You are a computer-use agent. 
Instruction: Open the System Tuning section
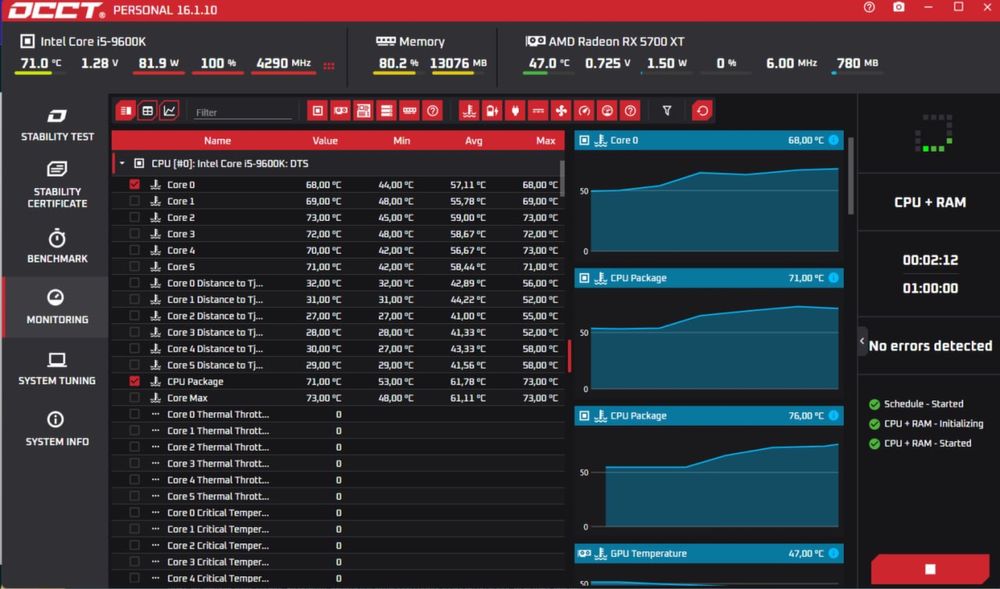57,368
